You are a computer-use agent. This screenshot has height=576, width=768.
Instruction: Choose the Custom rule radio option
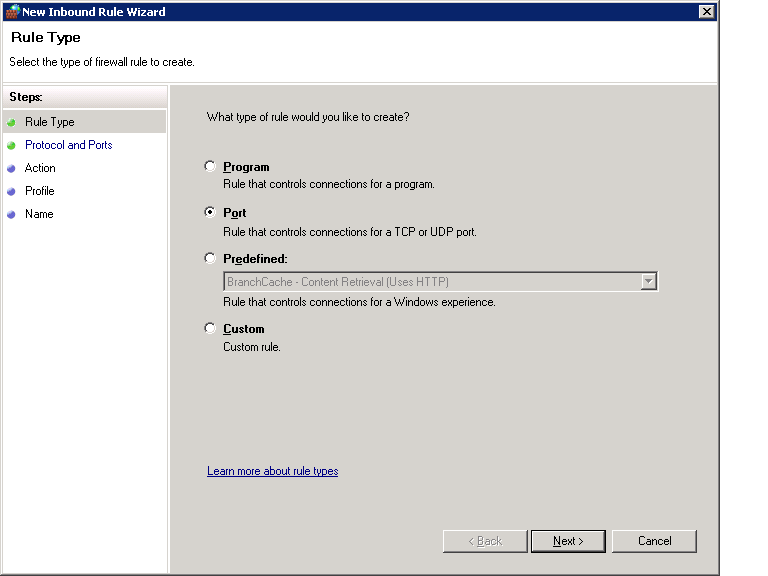[x=210, y=328]
